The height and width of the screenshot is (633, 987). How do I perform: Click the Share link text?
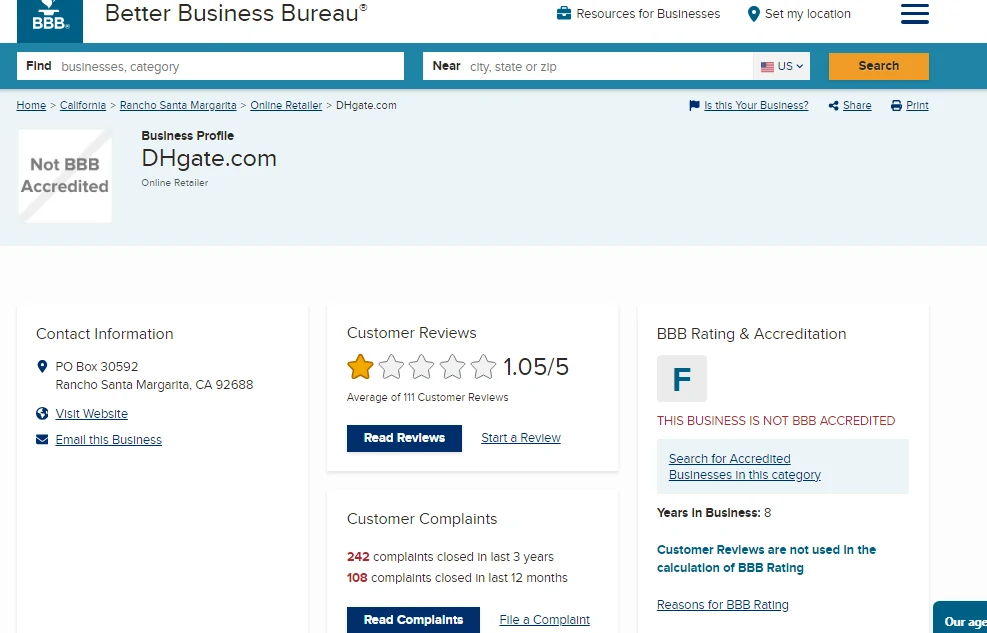(857, 105)
